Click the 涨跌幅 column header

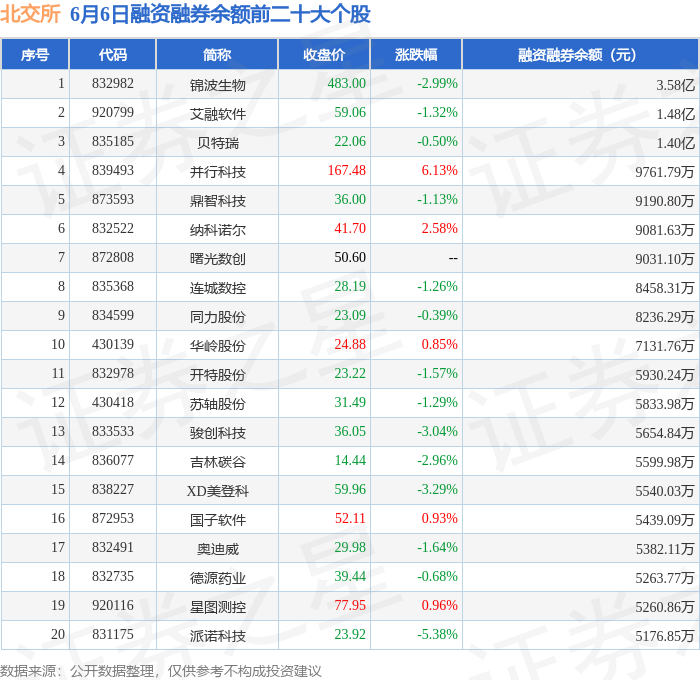[416, 54]
